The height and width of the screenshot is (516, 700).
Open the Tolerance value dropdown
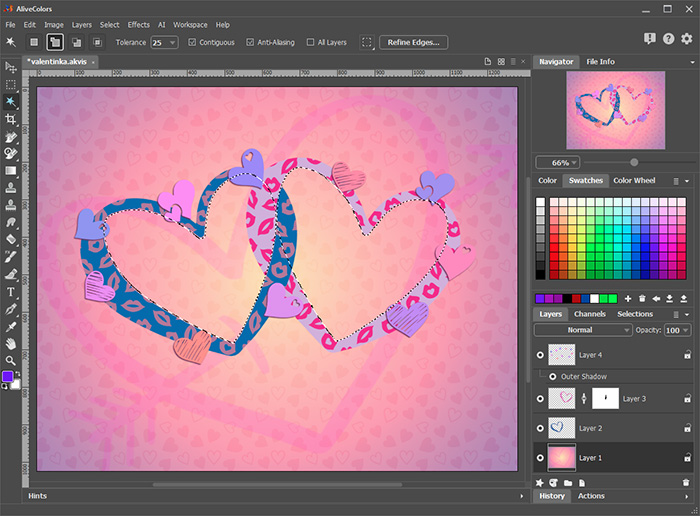coord(172,42)
